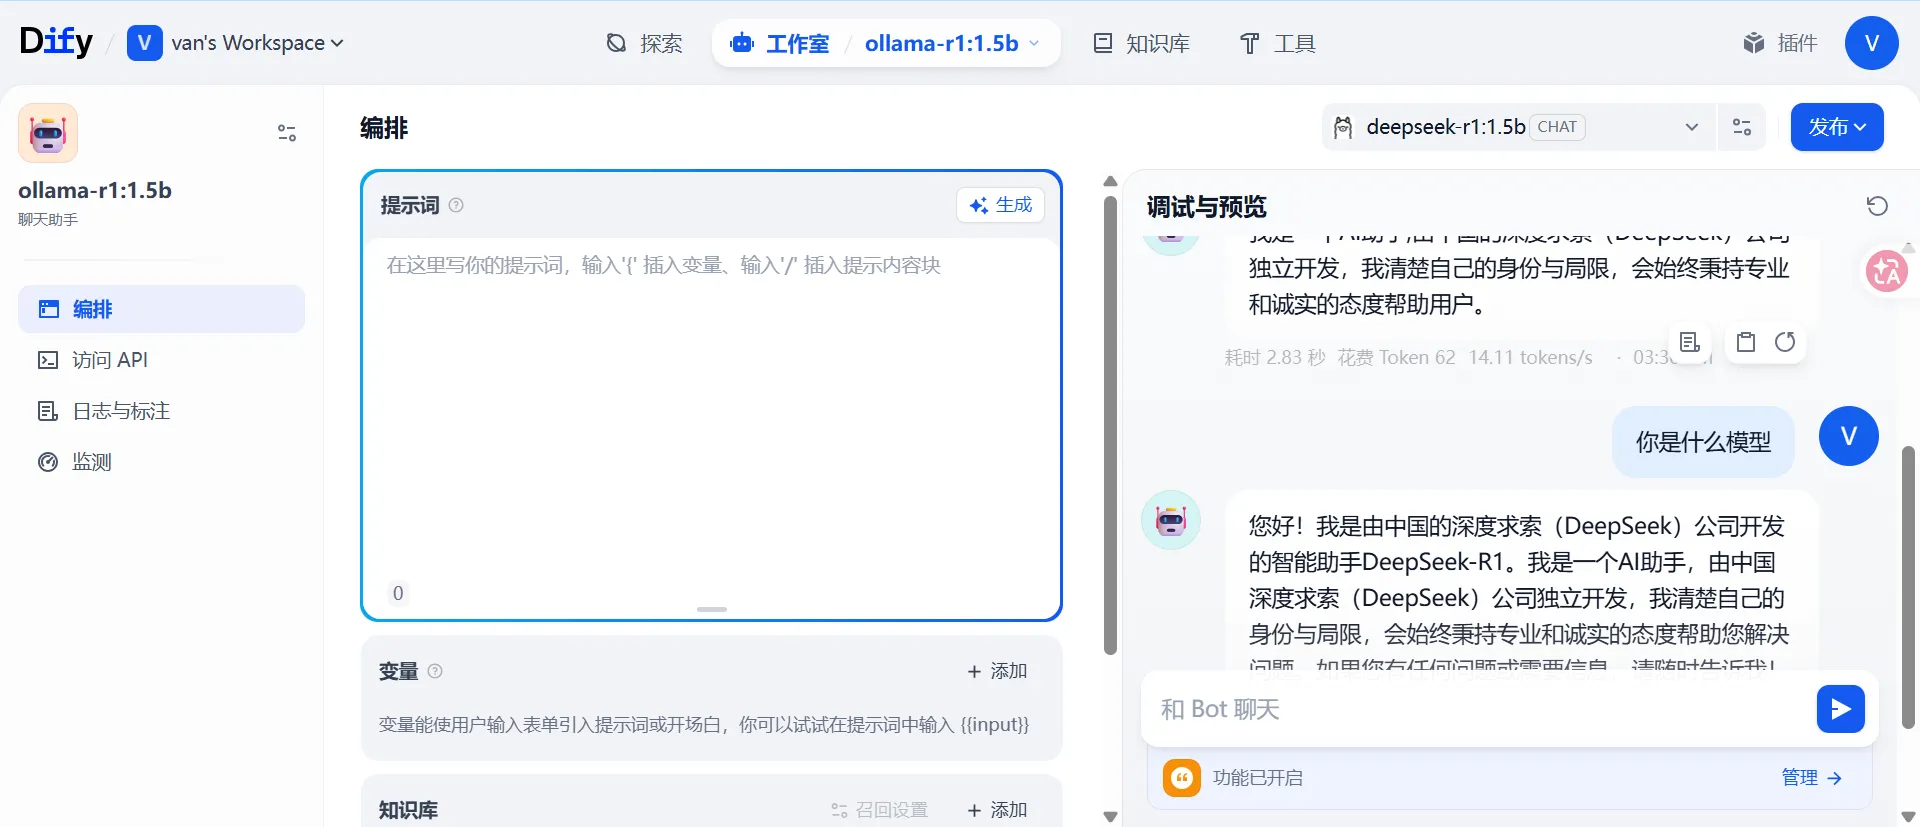Screen dimensions: 1920x827
Task: Click the CHAT badge on the model selector
Action: (x=1557, y=127)
